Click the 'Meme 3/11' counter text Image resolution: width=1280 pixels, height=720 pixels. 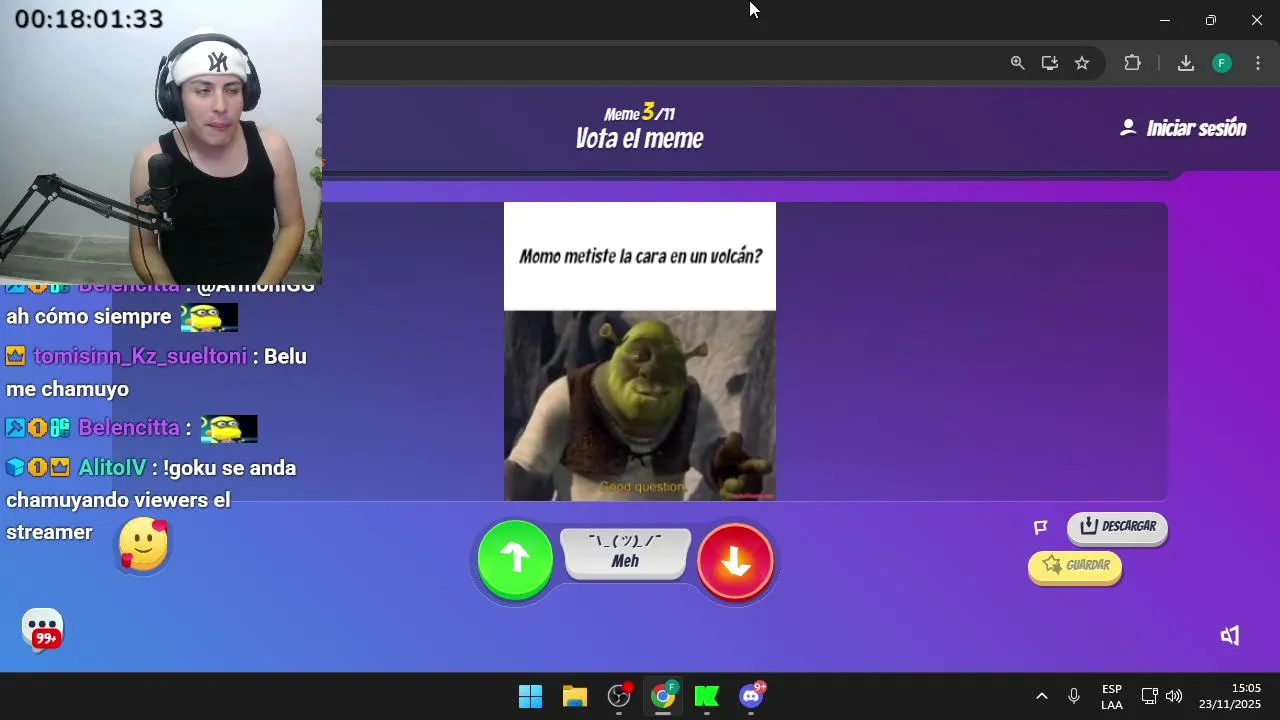coord(639,113)
